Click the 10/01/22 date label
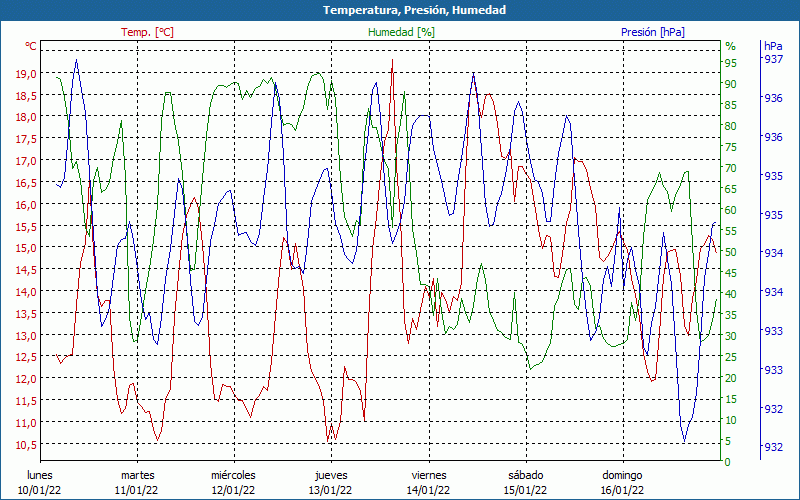The image size is (800, 500). tap(40, 490)
